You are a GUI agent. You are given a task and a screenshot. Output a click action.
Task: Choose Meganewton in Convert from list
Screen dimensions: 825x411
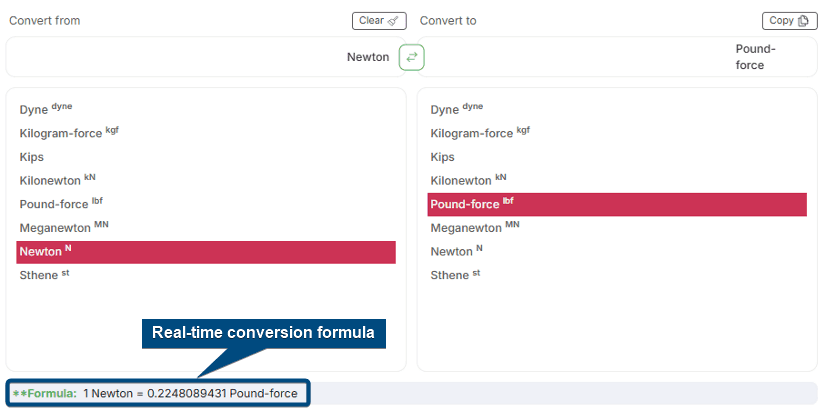click(x=64, y=228)
